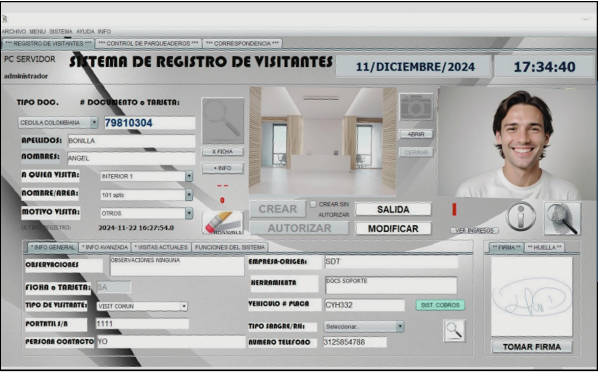Screen dimensions: 598x372
Task: Click the fingerprint scan icon
Action: [x=562, y=218]
